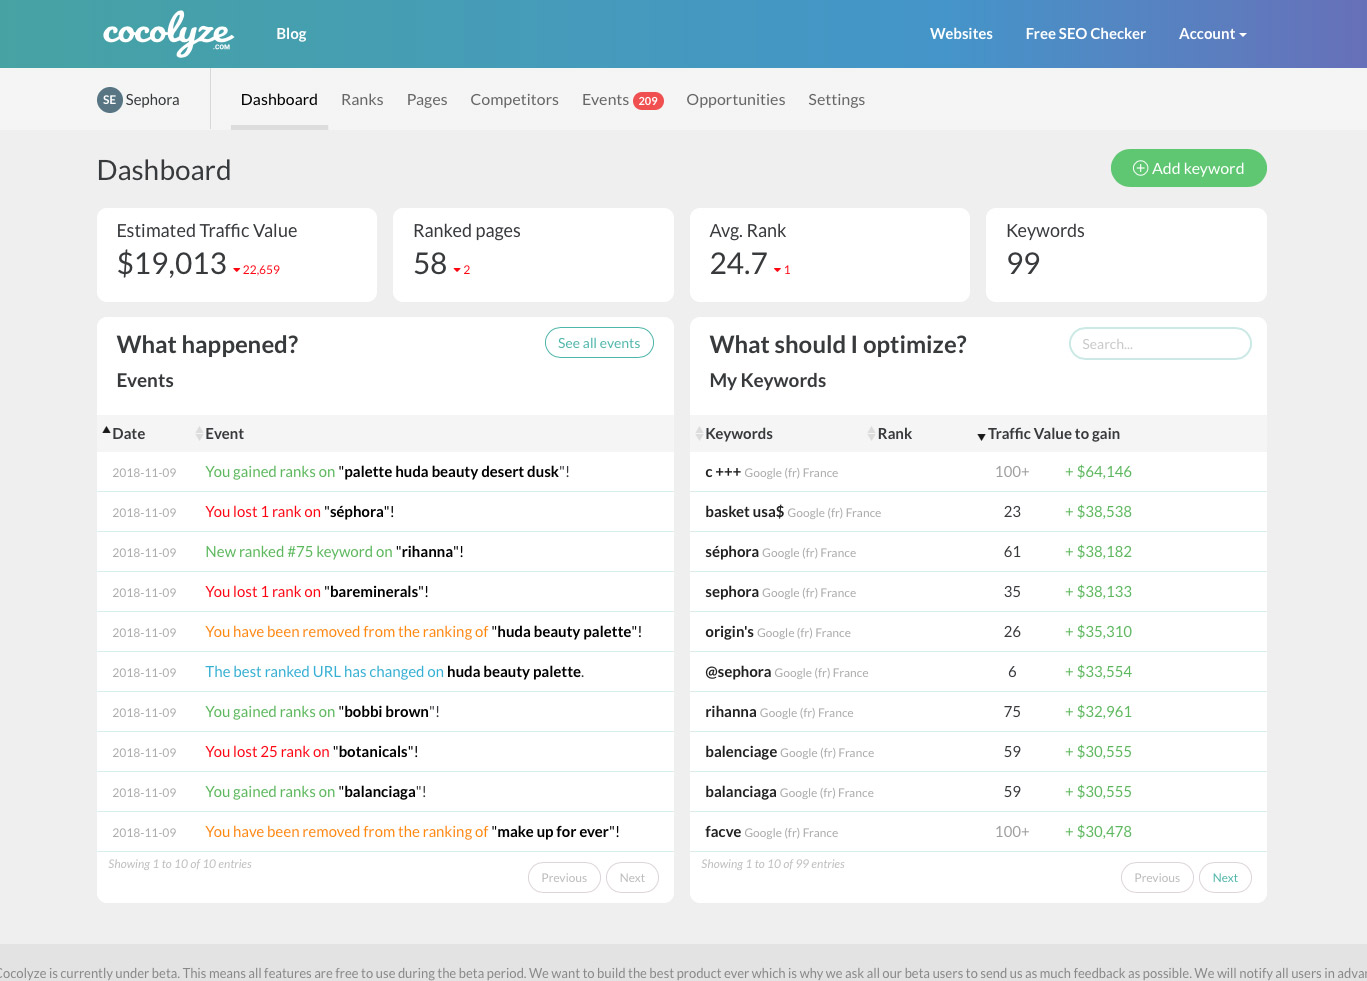Click best ranked URL has changed event
This screenshot has width=1367, height=981.
tap(394, 672)
